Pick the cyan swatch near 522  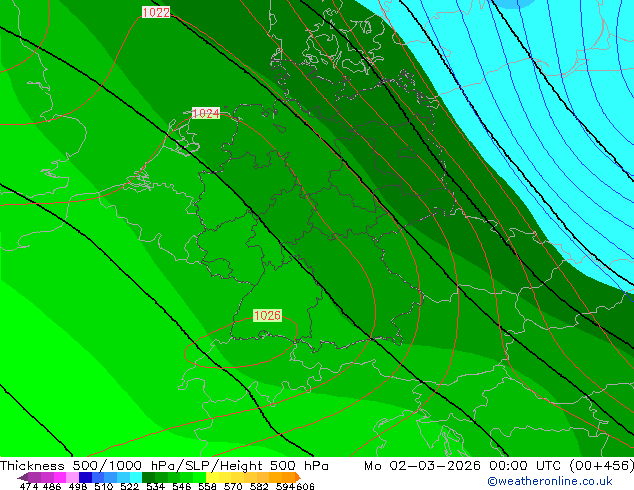click(x=136, y=477)
